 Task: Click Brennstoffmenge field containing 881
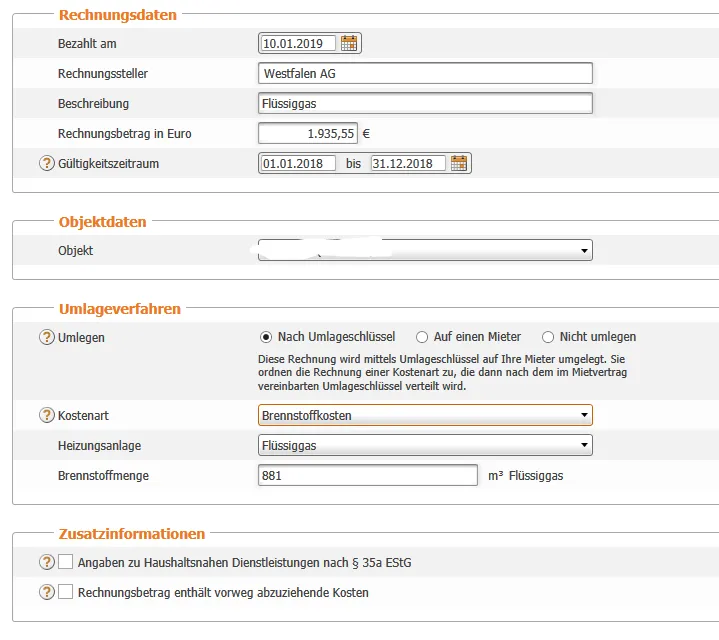tap(368, 475)
